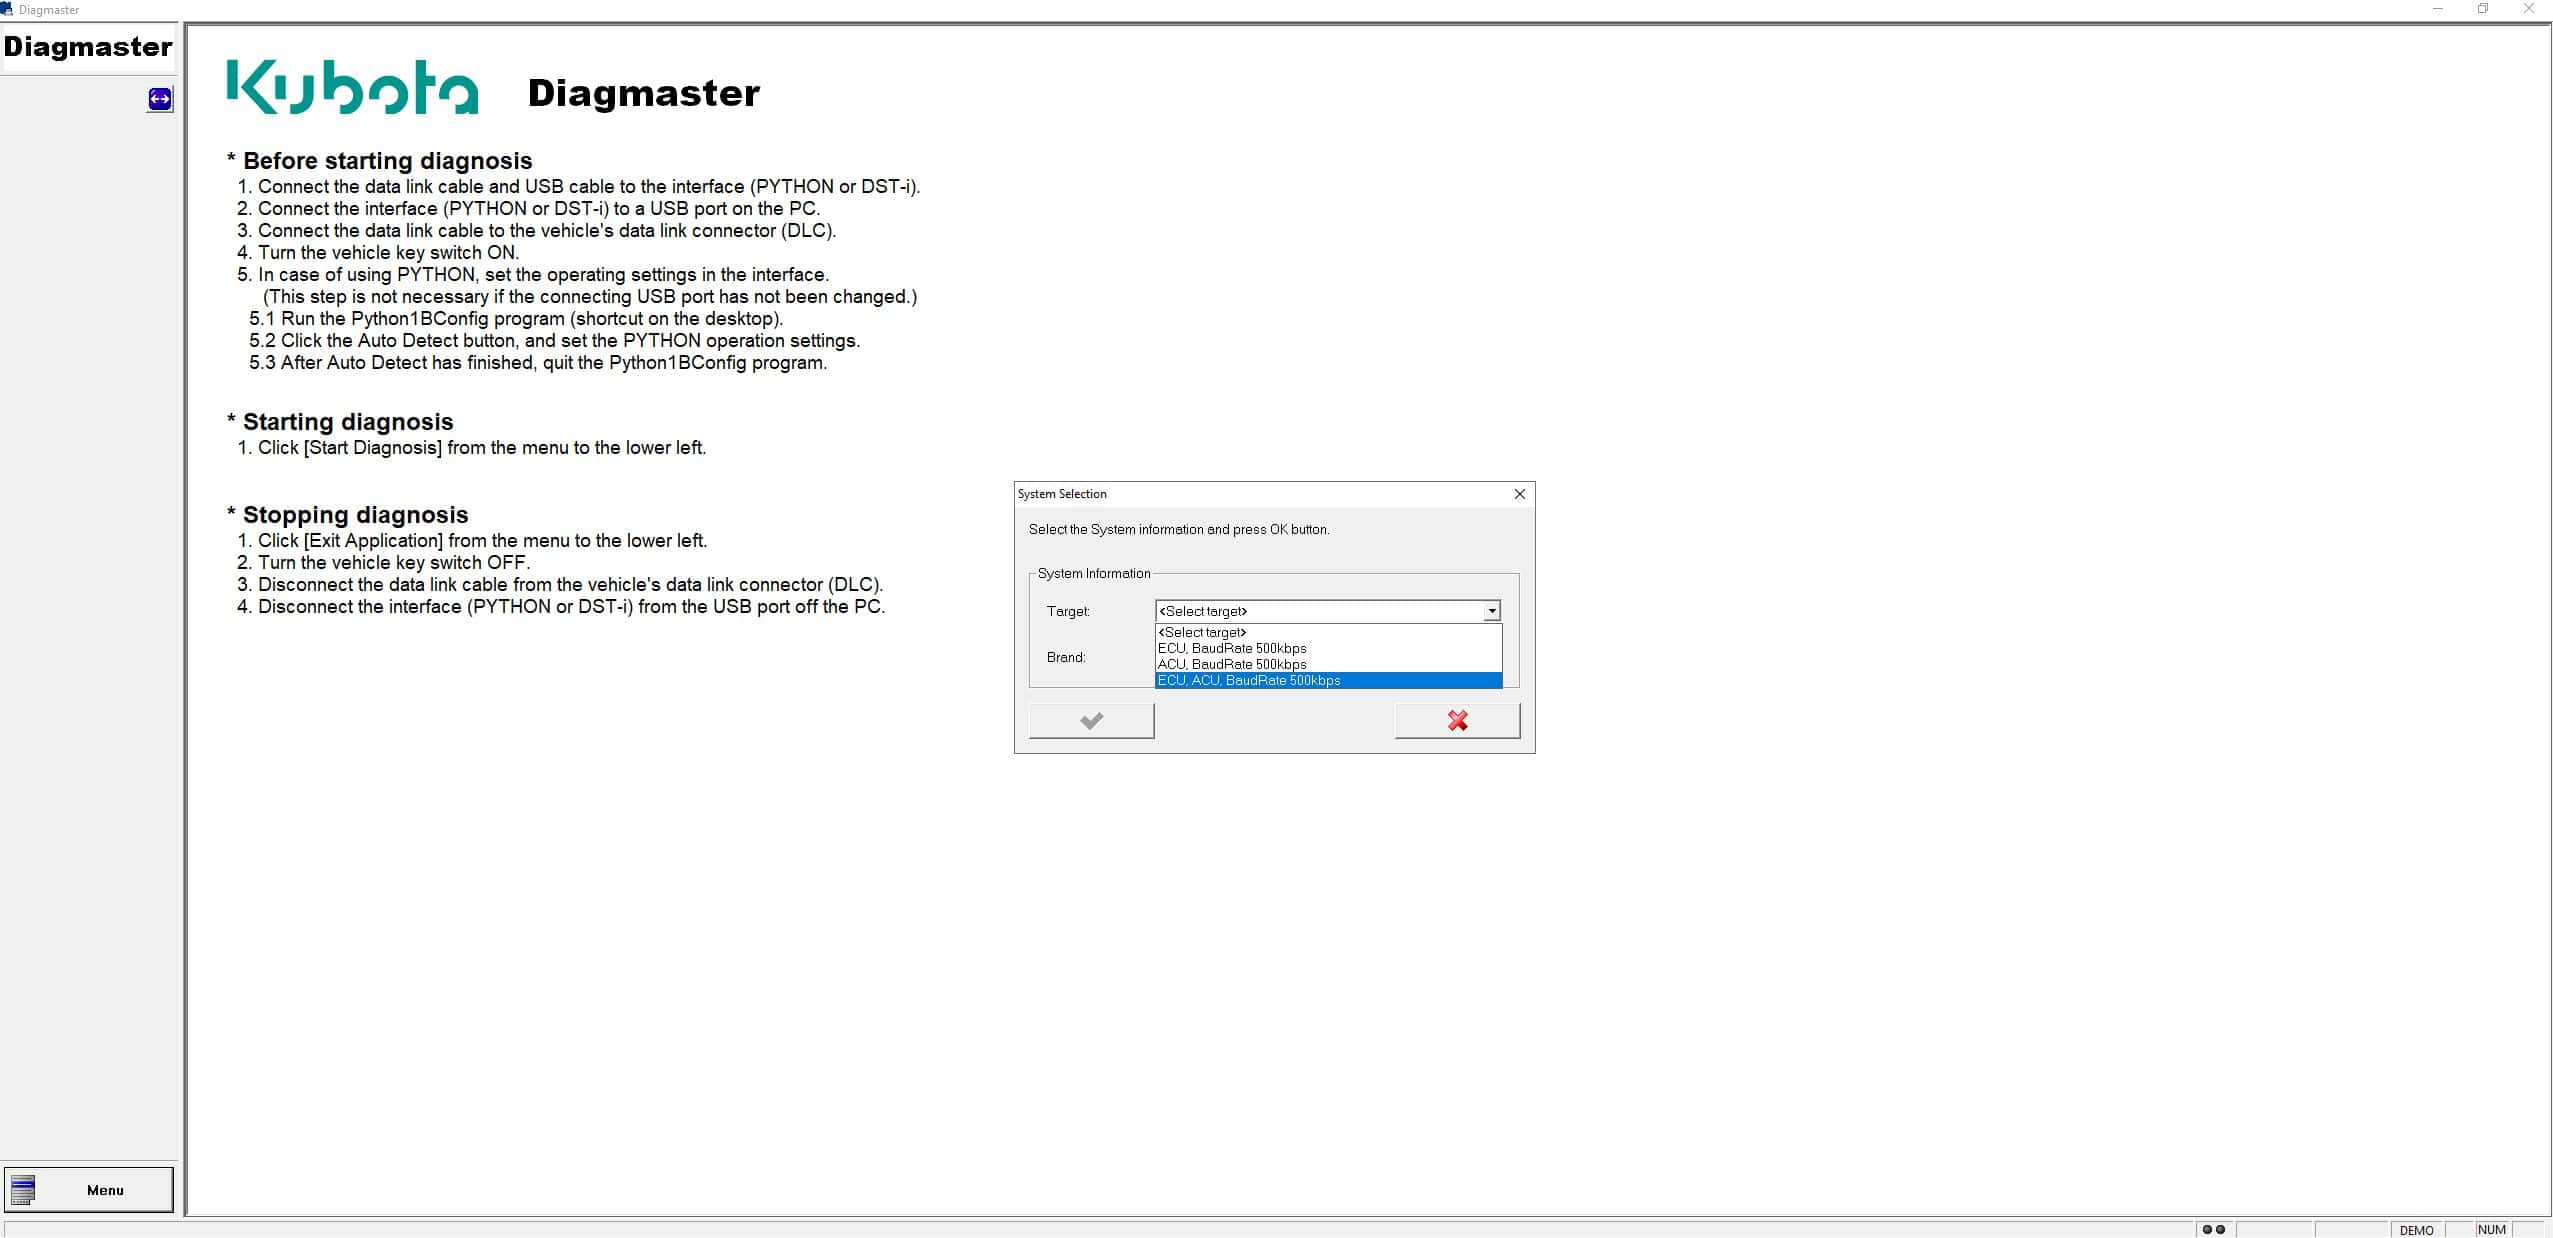Click 'Select the System information and press OK button.' text
The width and height of the screenshot is (2553, 1238).
(1179, 529)
